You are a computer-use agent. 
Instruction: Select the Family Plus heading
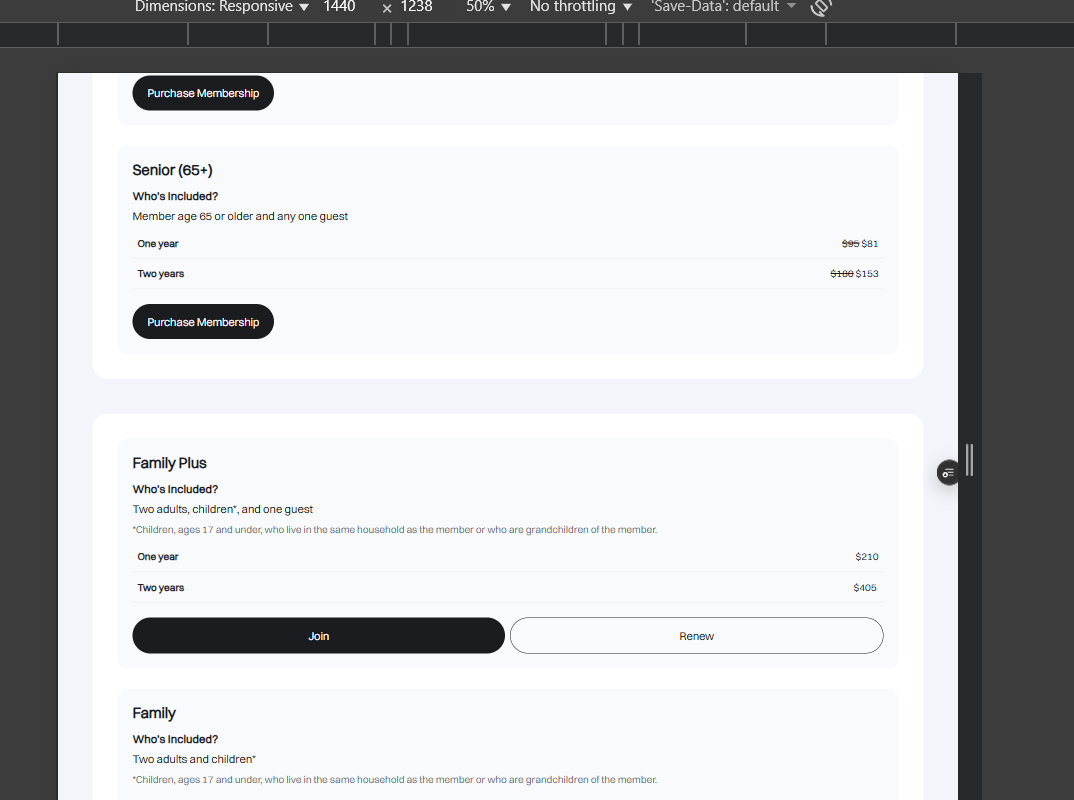point(169,463)
